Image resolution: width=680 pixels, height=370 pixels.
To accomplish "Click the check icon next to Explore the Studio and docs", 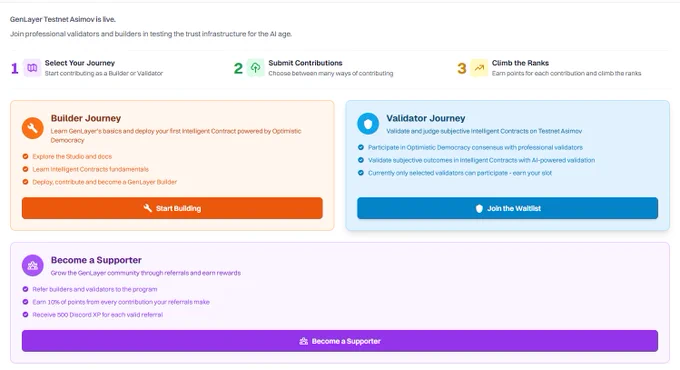I will tap(25, 157).
